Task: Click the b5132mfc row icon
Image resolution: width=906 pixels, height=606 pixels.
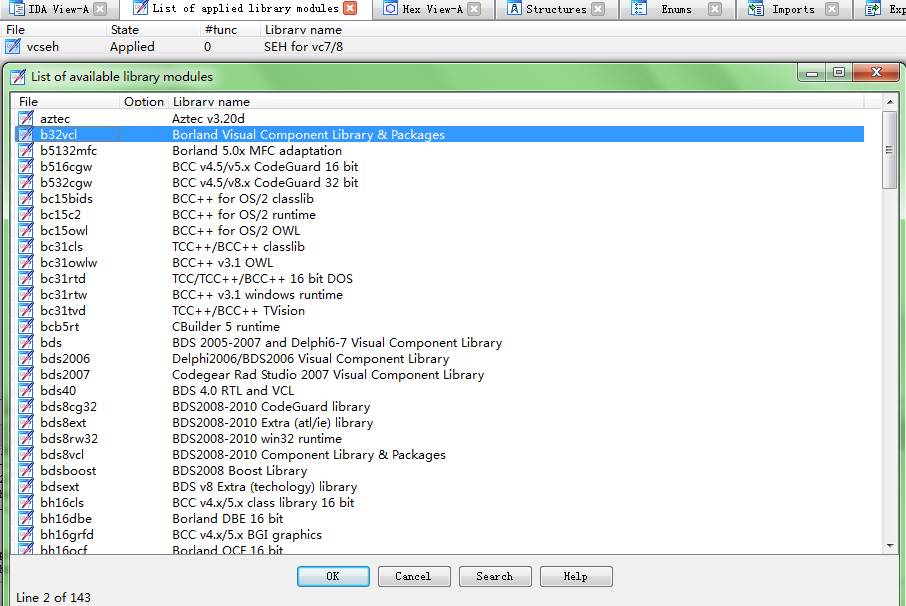Action: 25,151
